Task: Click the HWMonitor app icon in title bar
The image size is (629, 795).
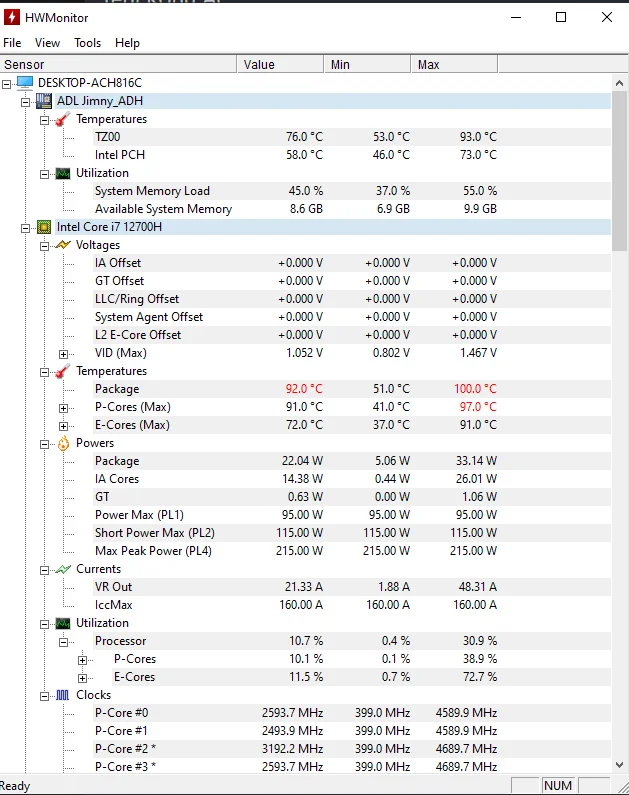Action: point(12,17)
